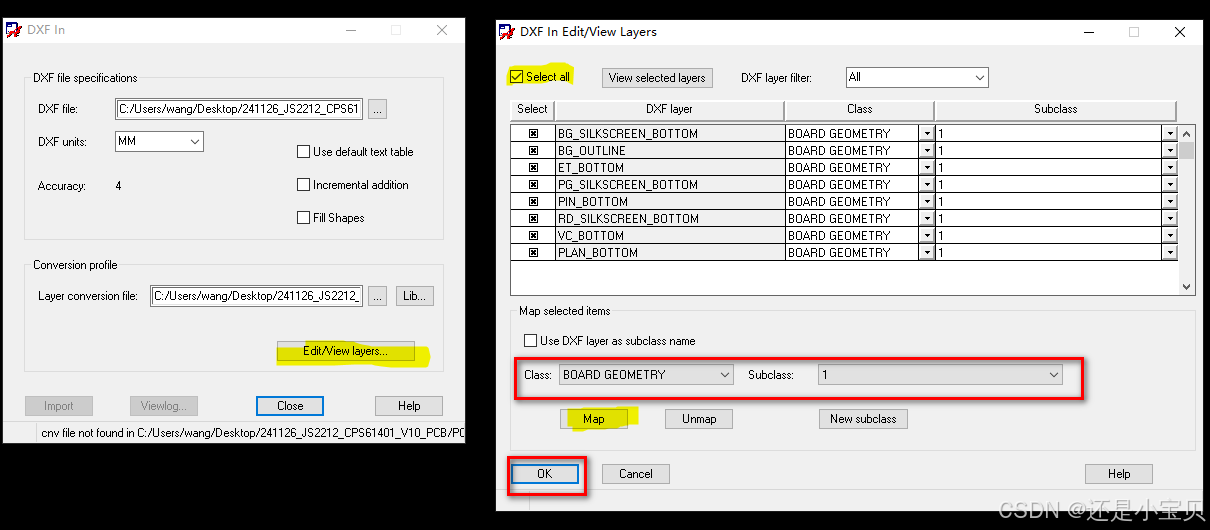The image size is (1210, 530).
Task: Toggle select box for BG_OUTLINE row
Action: coord(532,151)
